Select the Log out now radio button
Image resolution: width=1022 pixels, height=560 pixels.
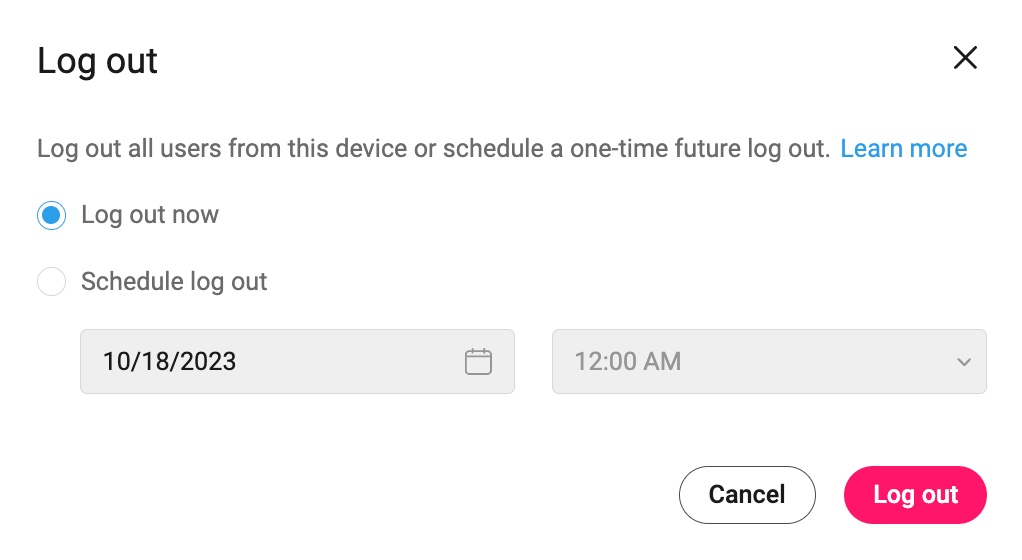click(52, 215)
